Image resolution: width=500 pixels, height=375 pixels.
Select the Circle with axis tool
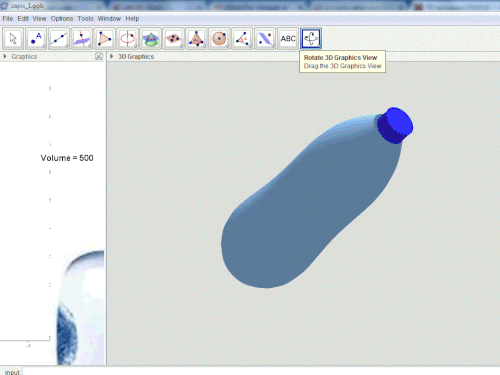click(128, 39)
